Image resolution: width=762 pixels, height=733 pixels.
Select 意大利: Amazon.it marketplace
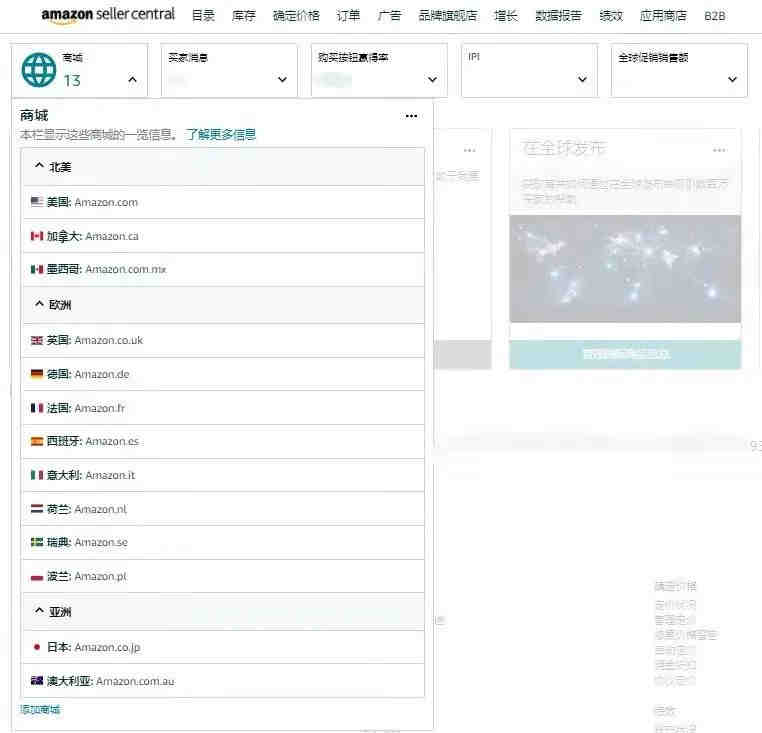pos(223,475)
